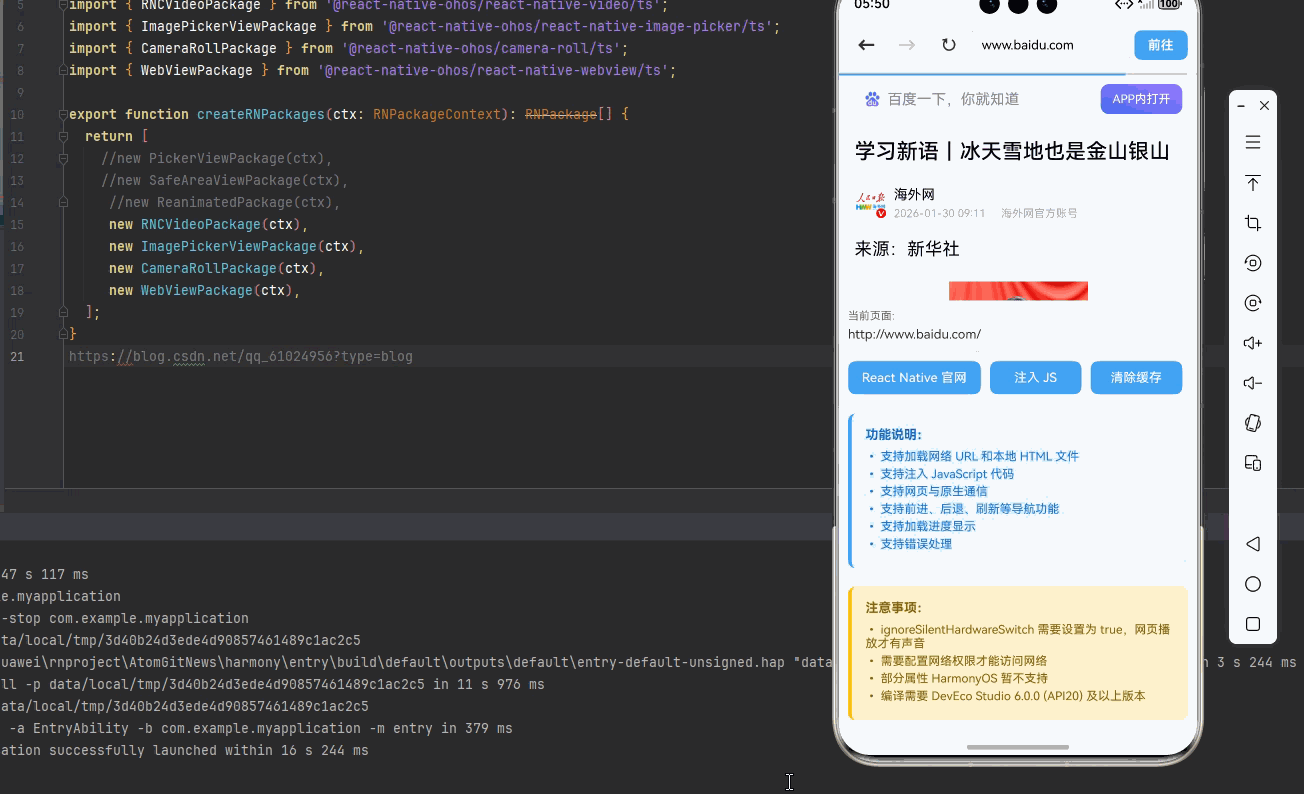Screen dimensions: 1304x794
Task: Click line number 14 in the gutter
Action: 17,202
